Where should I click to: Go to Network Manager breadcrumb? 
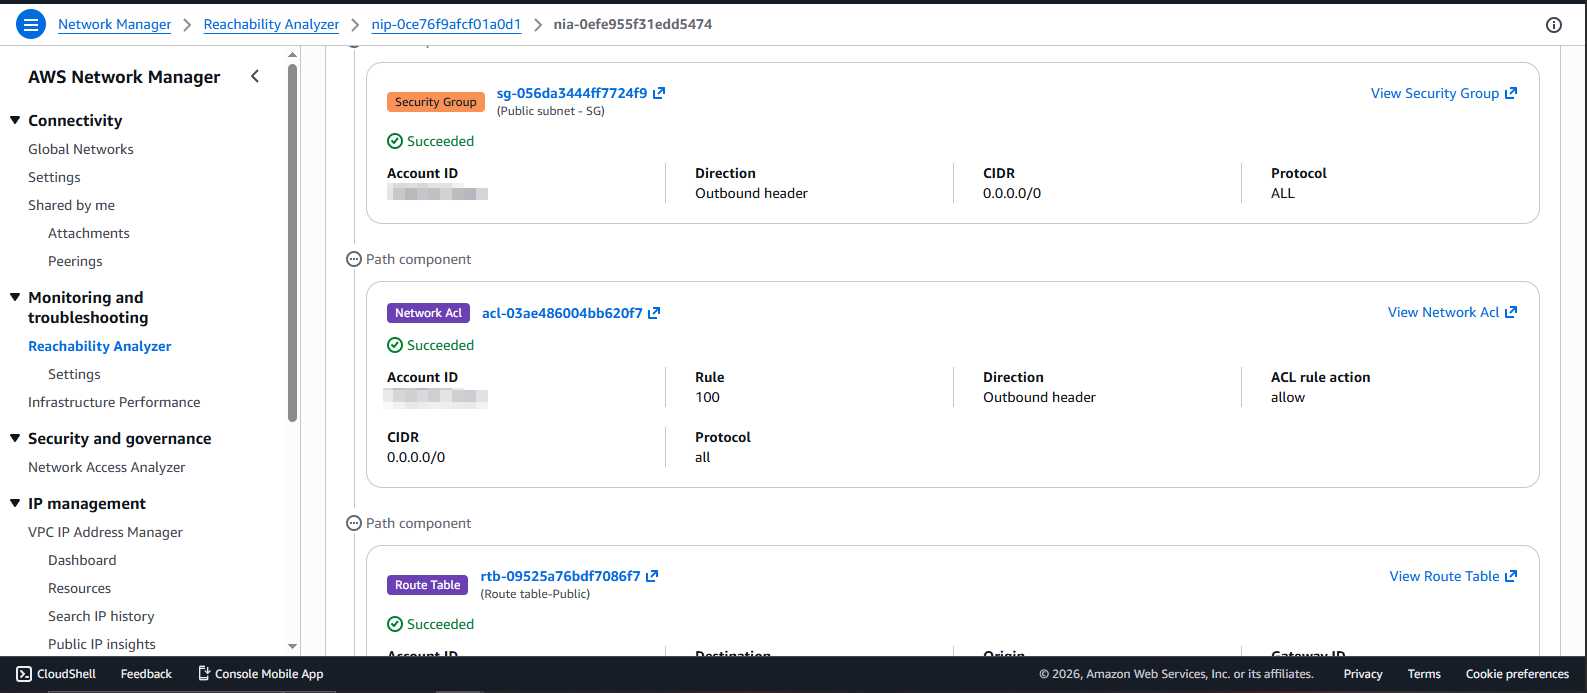coord(114,24)
